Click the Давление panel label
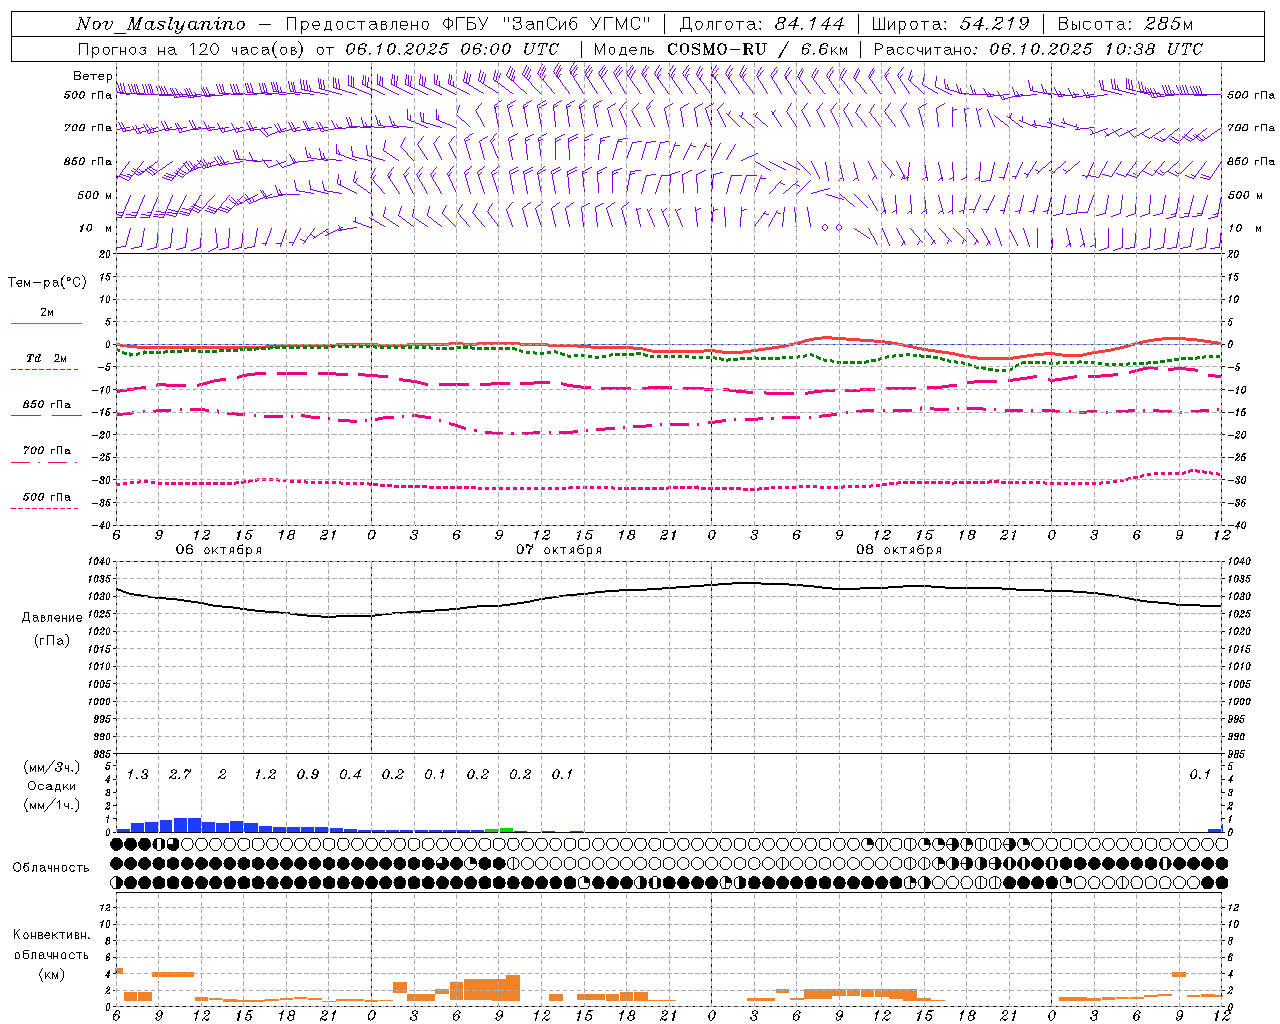The width and height of the screenshot is (1280, 1024). pyautogui.click(x=52, y=618)
